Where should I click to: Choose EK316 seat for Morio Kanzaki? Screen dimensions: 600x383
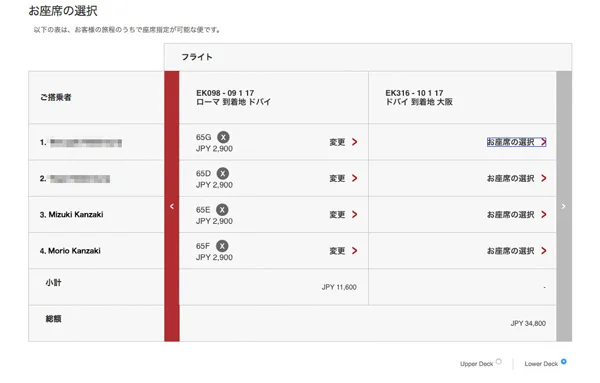pos(516,251)
